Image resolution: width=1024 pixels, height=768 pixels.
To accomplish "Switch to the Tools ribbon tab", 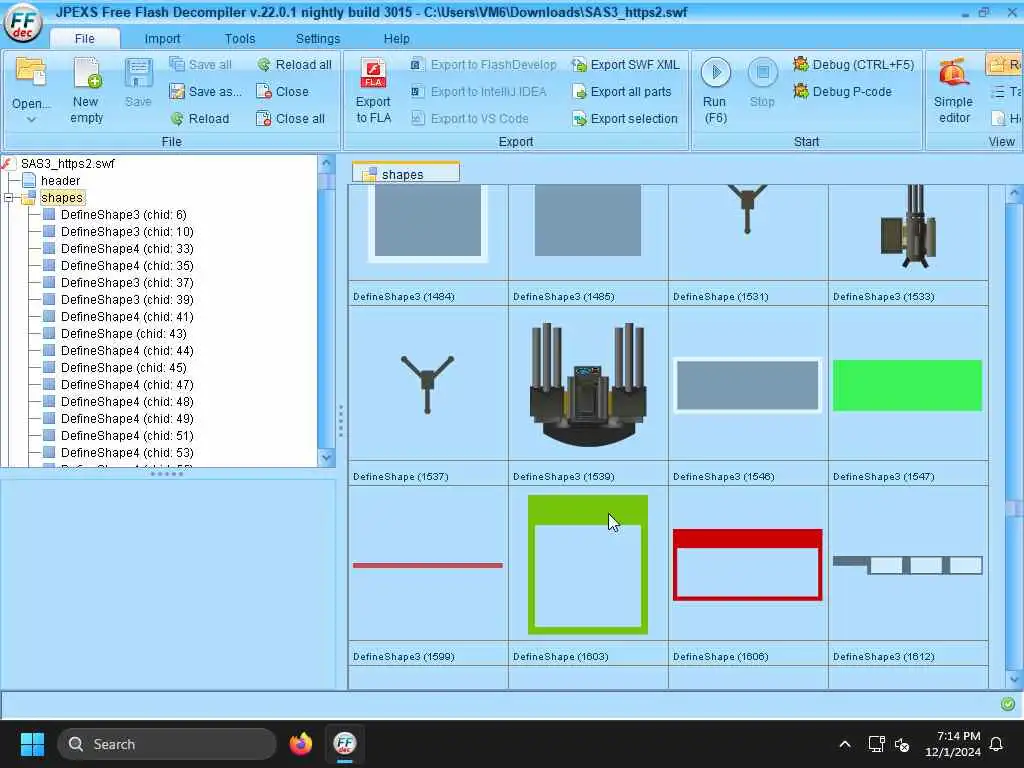I will point(240,39).
